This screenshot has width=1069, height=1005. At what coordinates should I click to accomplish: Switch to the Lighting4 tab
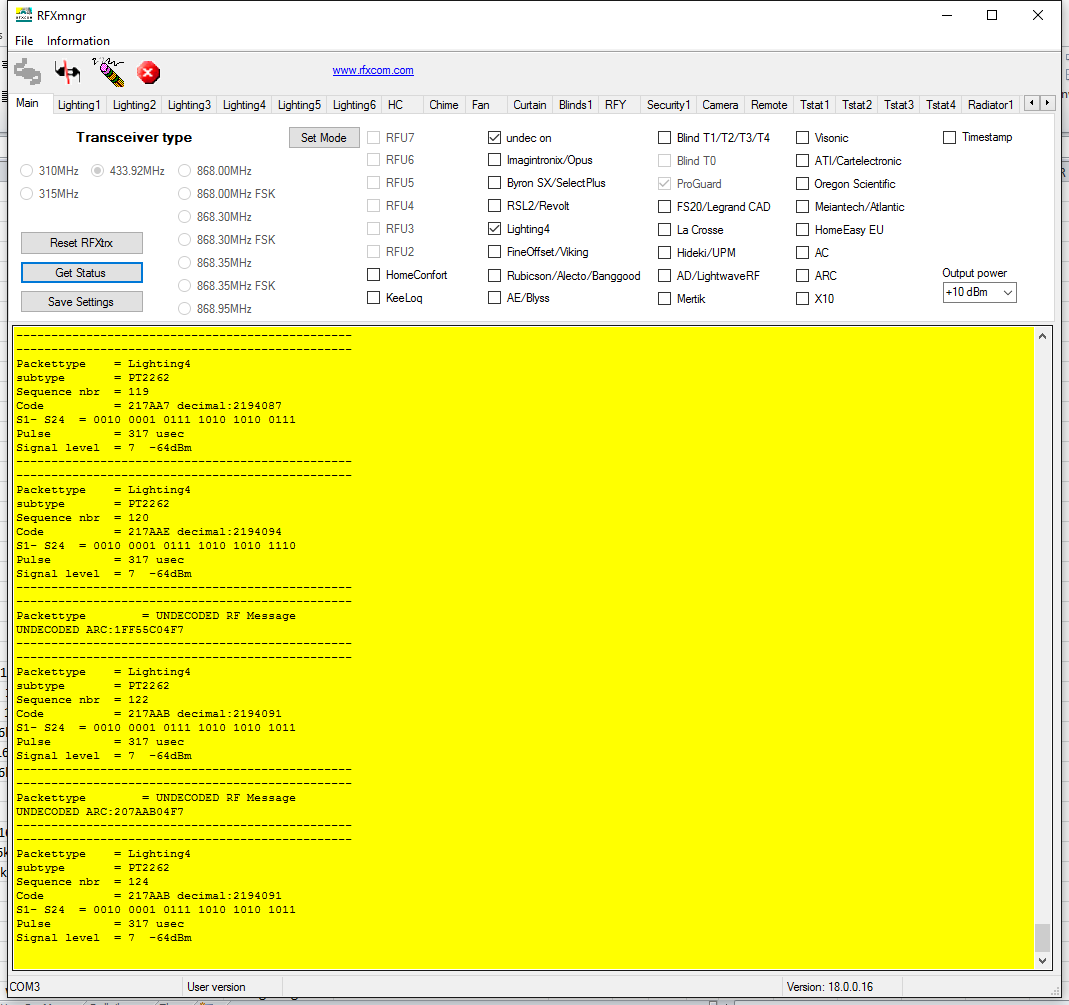(244, 105)
